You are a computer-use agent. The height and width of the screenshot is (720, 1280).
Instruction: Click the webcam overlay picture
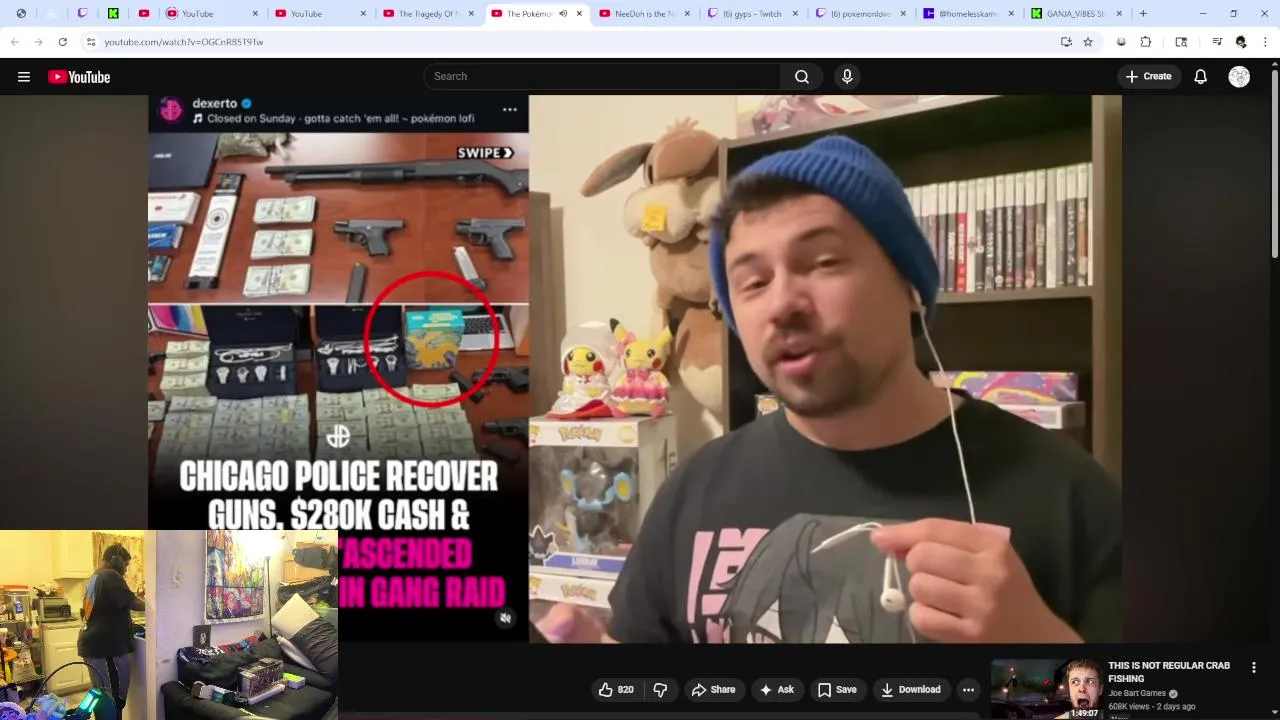[169, 625]
